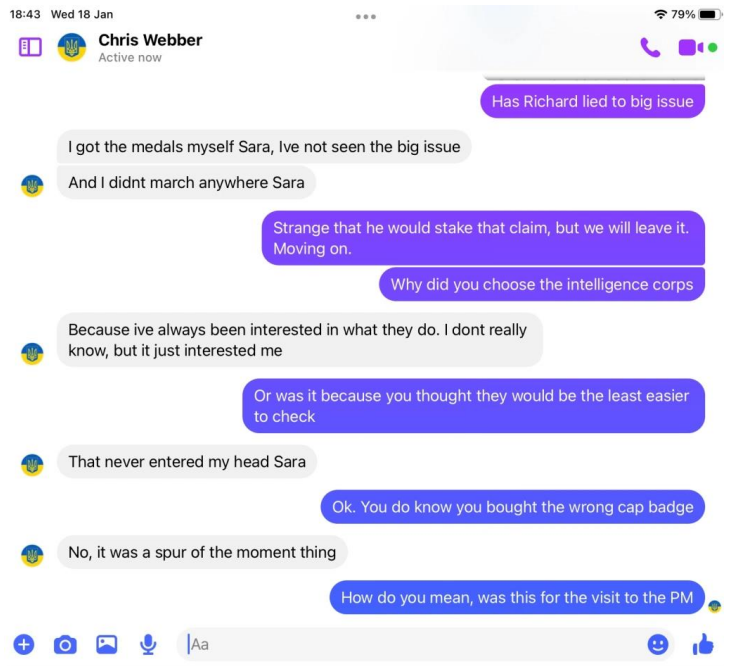Select the 'That never entered my head Sara' message

point(187,461)
